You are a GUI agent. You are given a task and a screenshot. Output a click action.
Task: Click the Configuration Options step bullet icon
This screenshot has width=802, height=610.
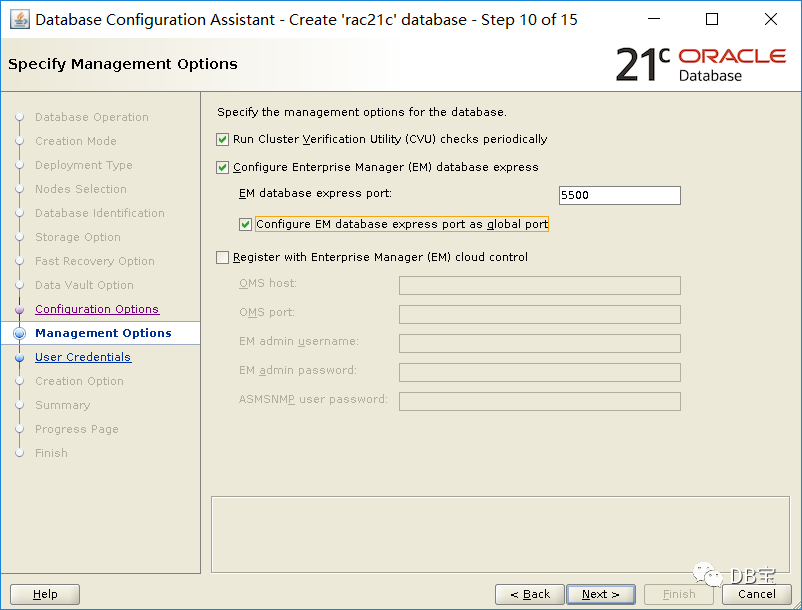(x=19, y=310)
